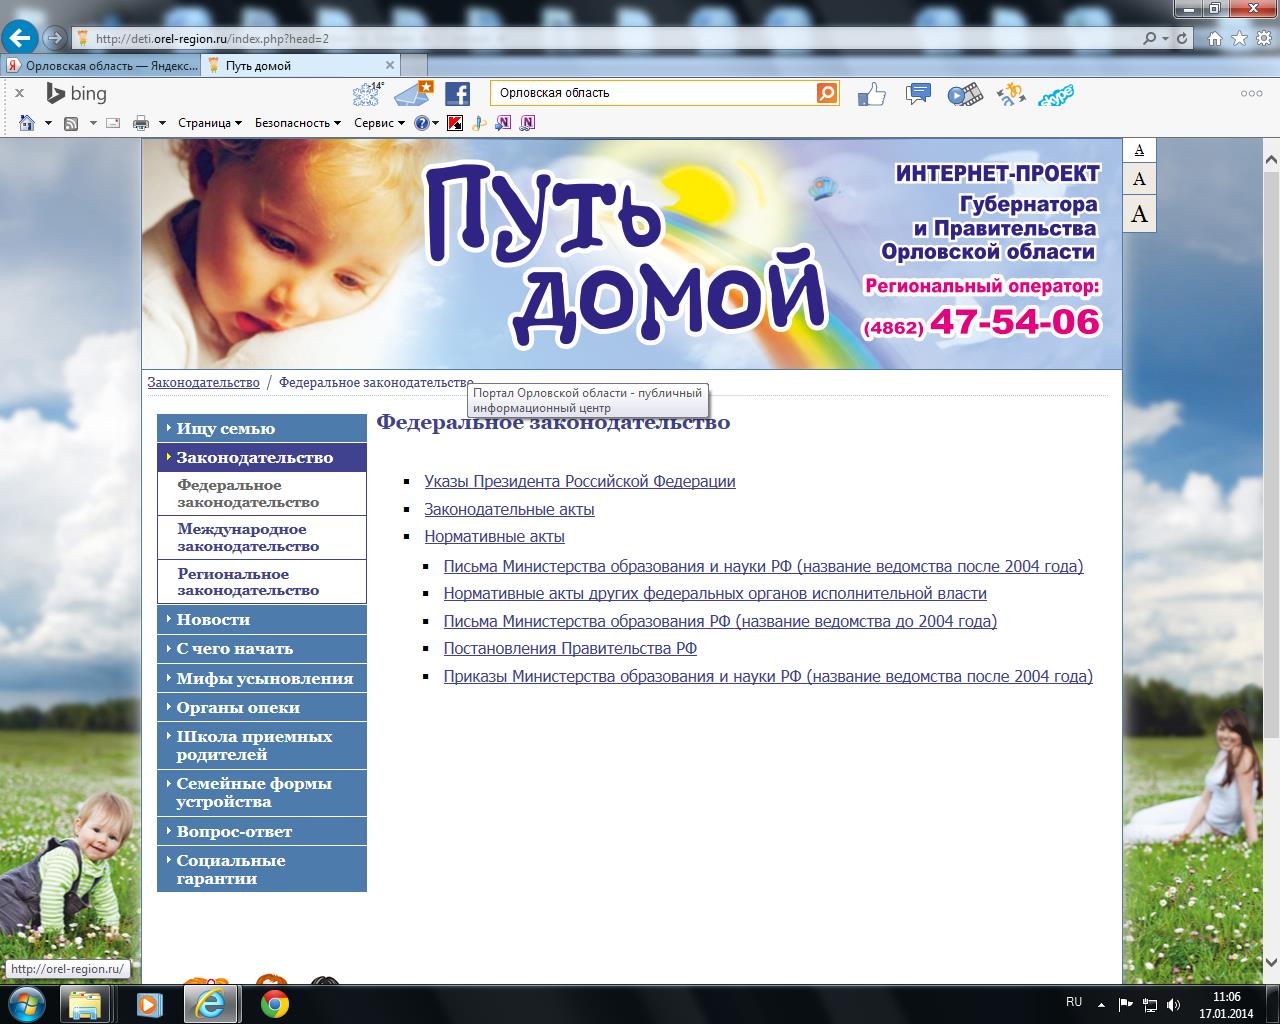
Task: Check the weather snowflake icon showing 14°
Action: tap(368, 93)
